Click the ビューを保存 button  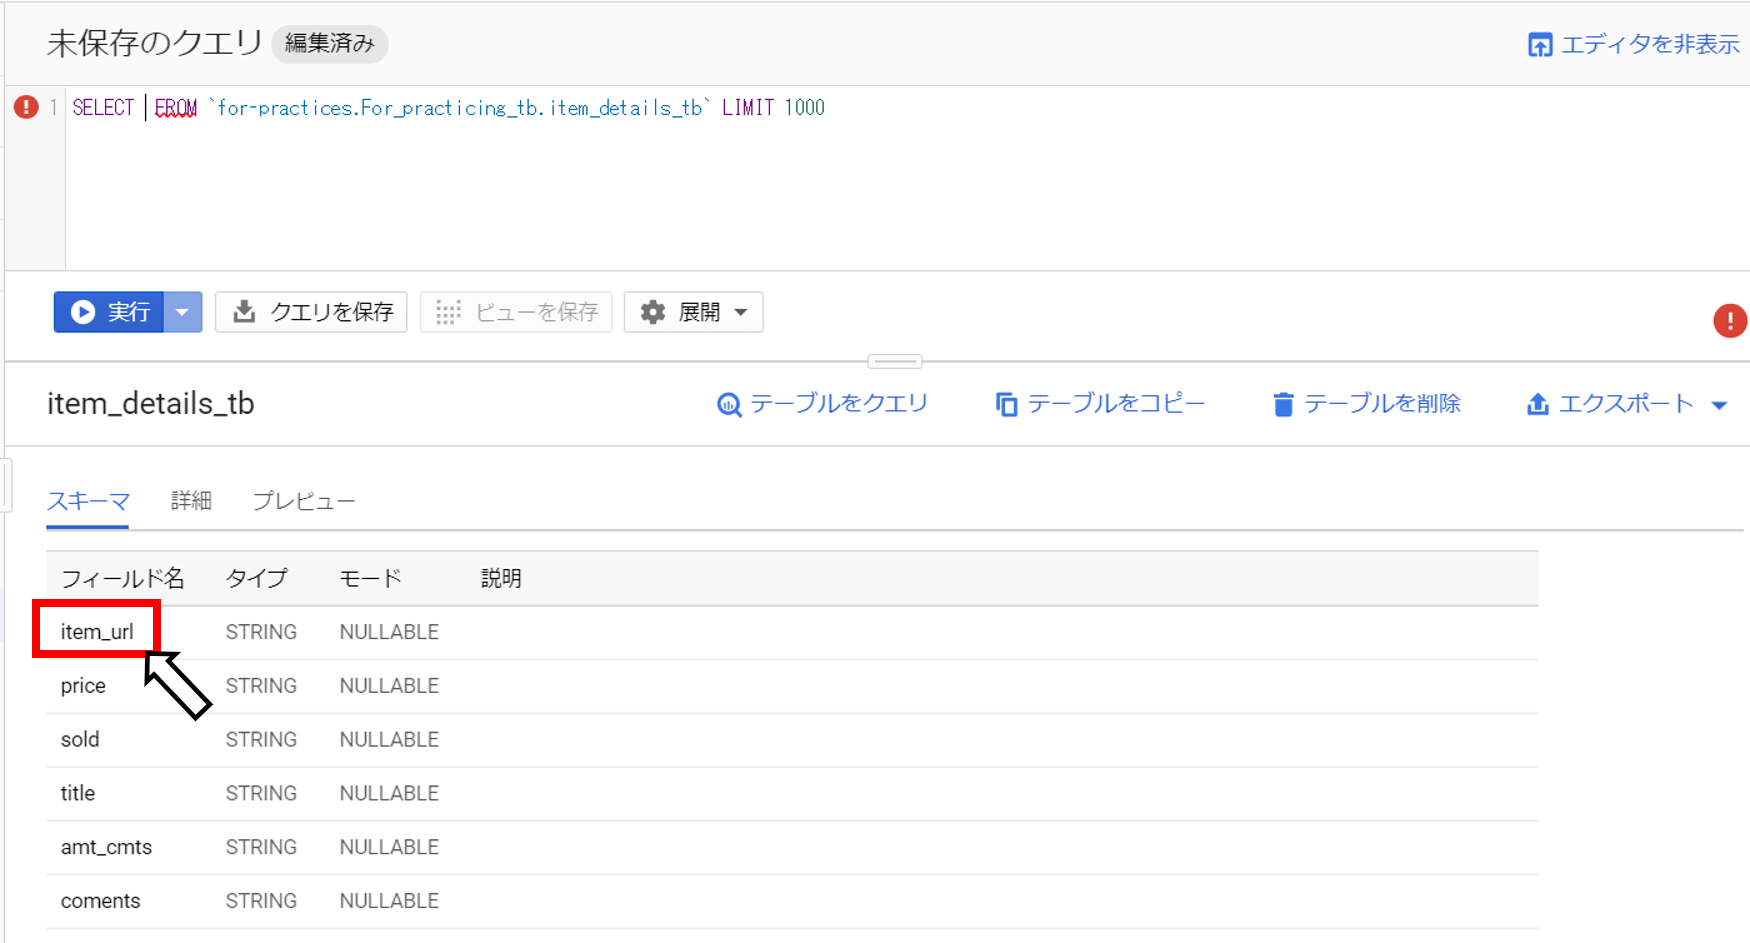pyautogui.click(x=516, y=312)
